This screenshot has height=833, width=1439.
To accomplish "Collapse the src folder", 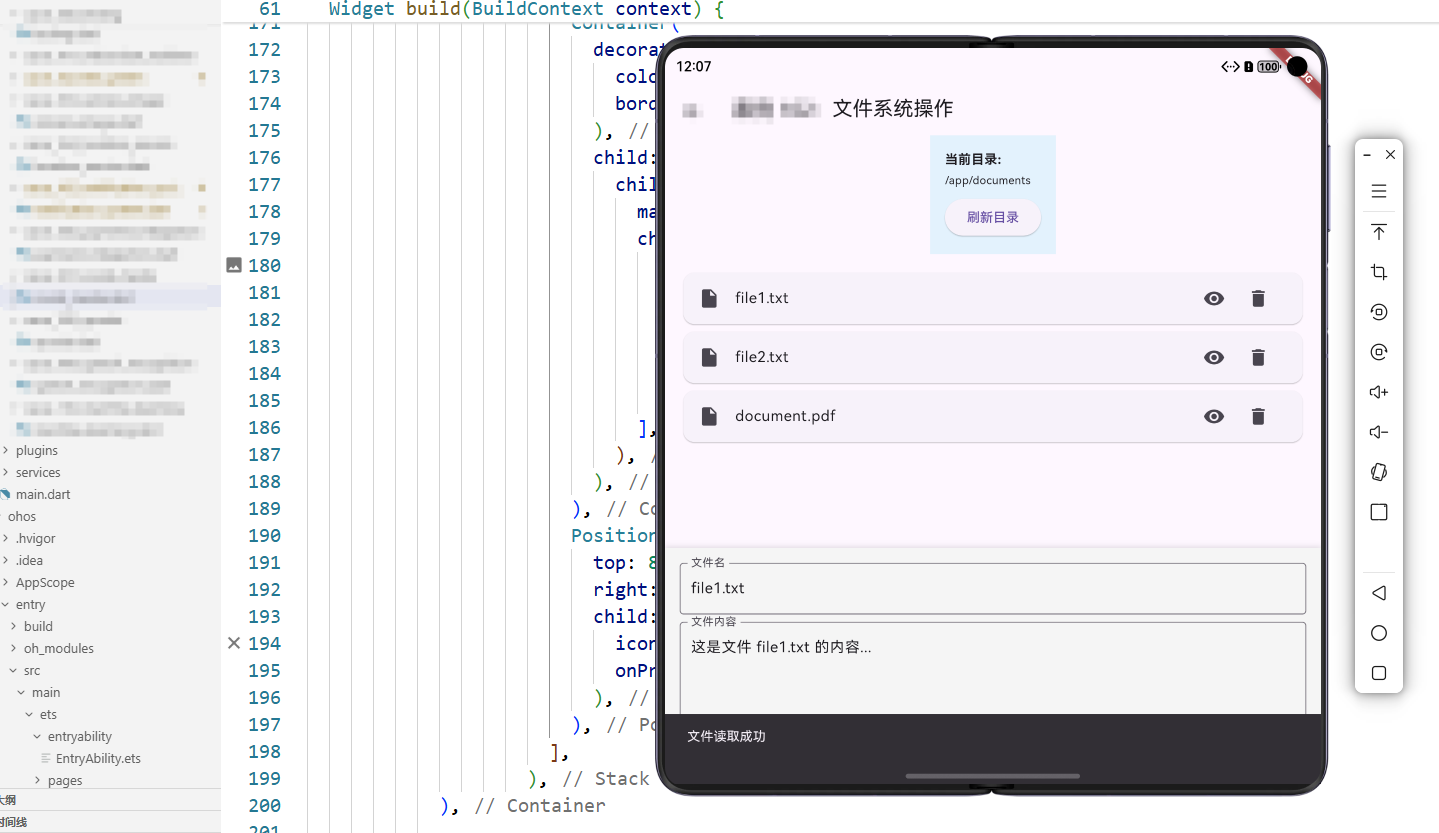I will pyautogui.click(x=14, y=670).
